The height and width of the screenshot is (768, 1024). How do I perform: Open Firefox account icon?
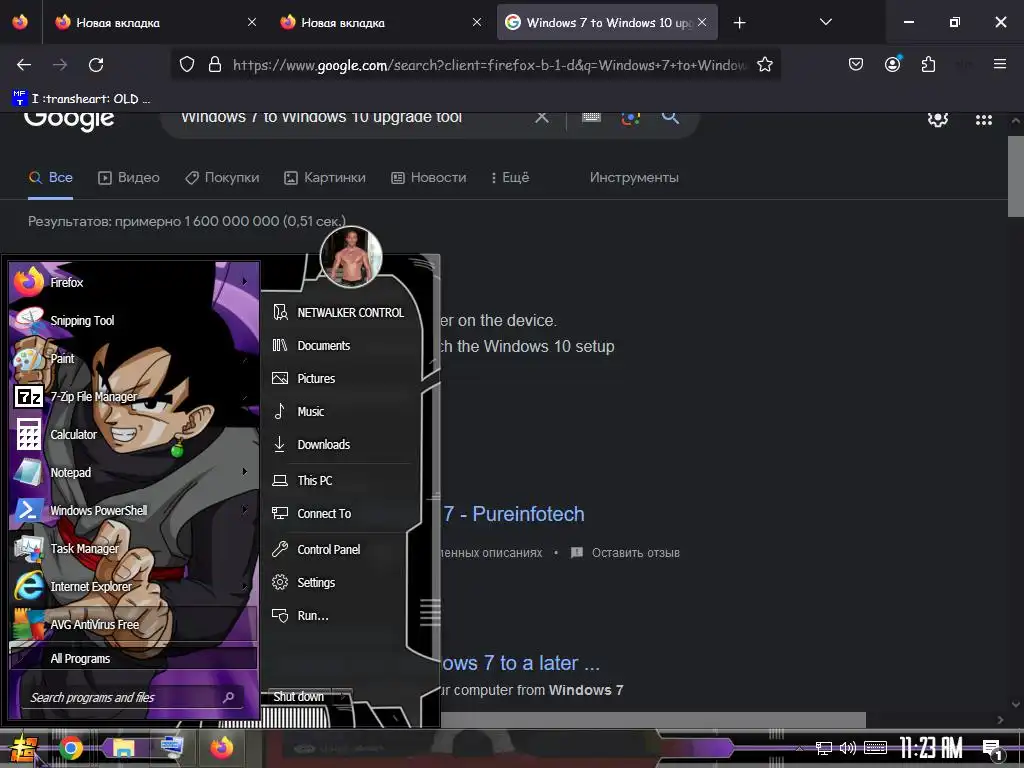click(x=892, y=64)
